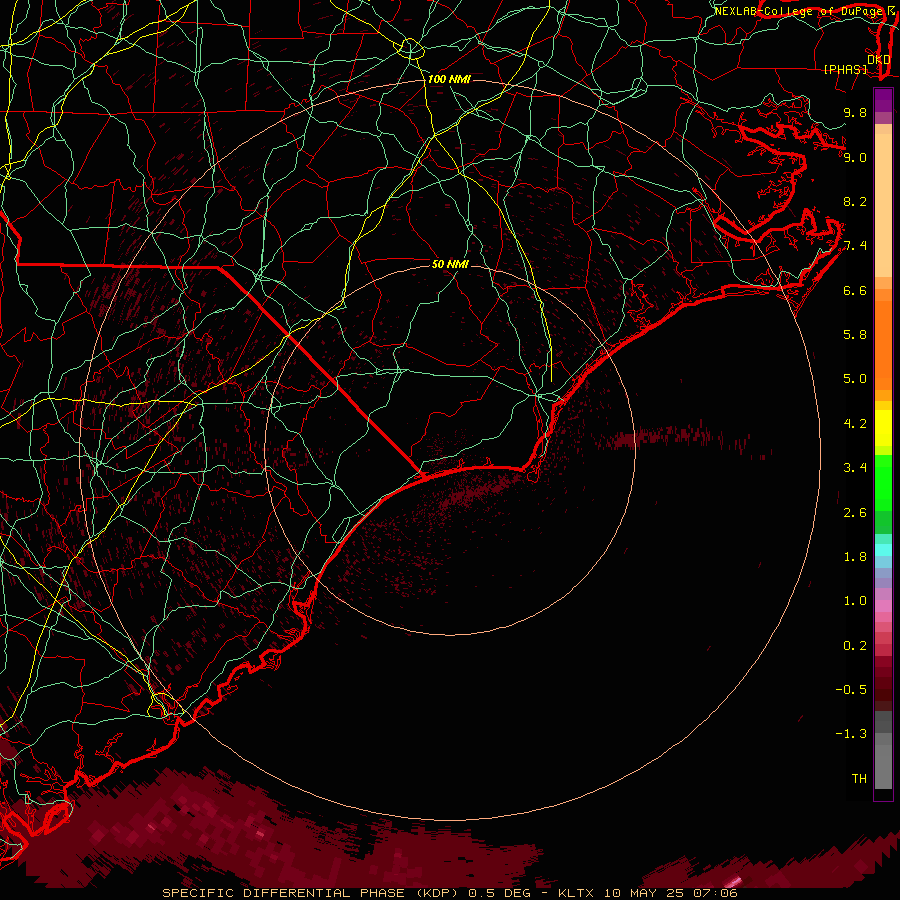Viewport: 900px width, 900px height.
Task: Click the 8.2 color scale label
Action: tap(855, 201)
